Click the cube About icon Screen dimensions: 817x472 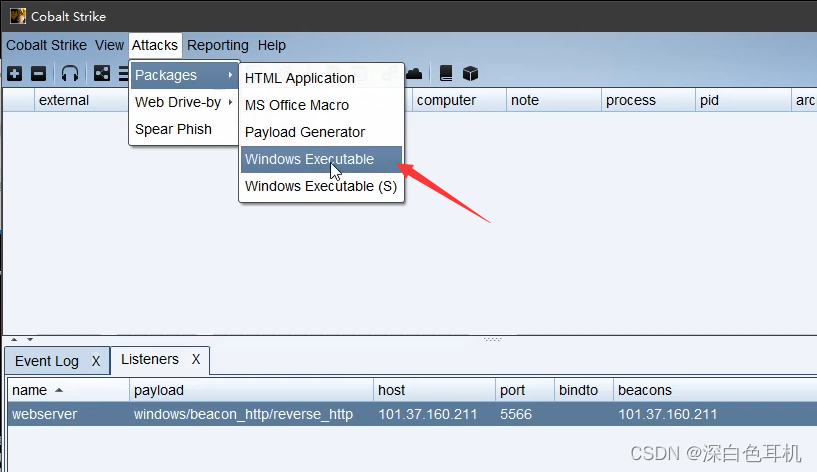click(x=471, y=73)
